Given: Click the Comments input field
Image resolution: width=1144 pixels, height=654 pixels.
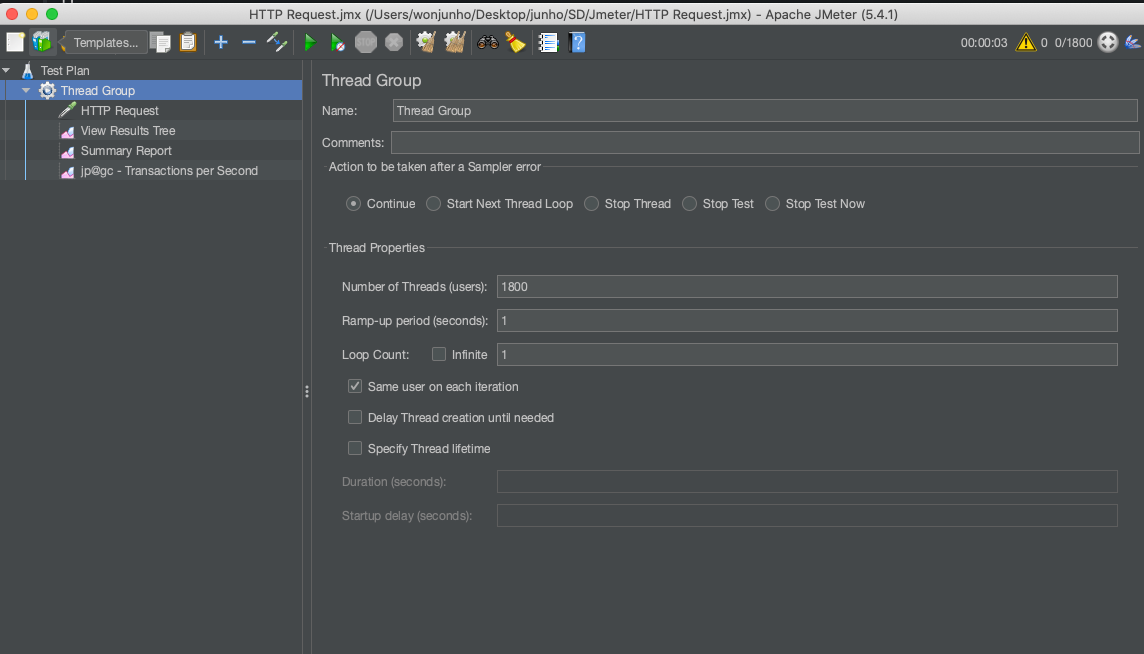Looking at the screenshot, I should tap(765, 142).
